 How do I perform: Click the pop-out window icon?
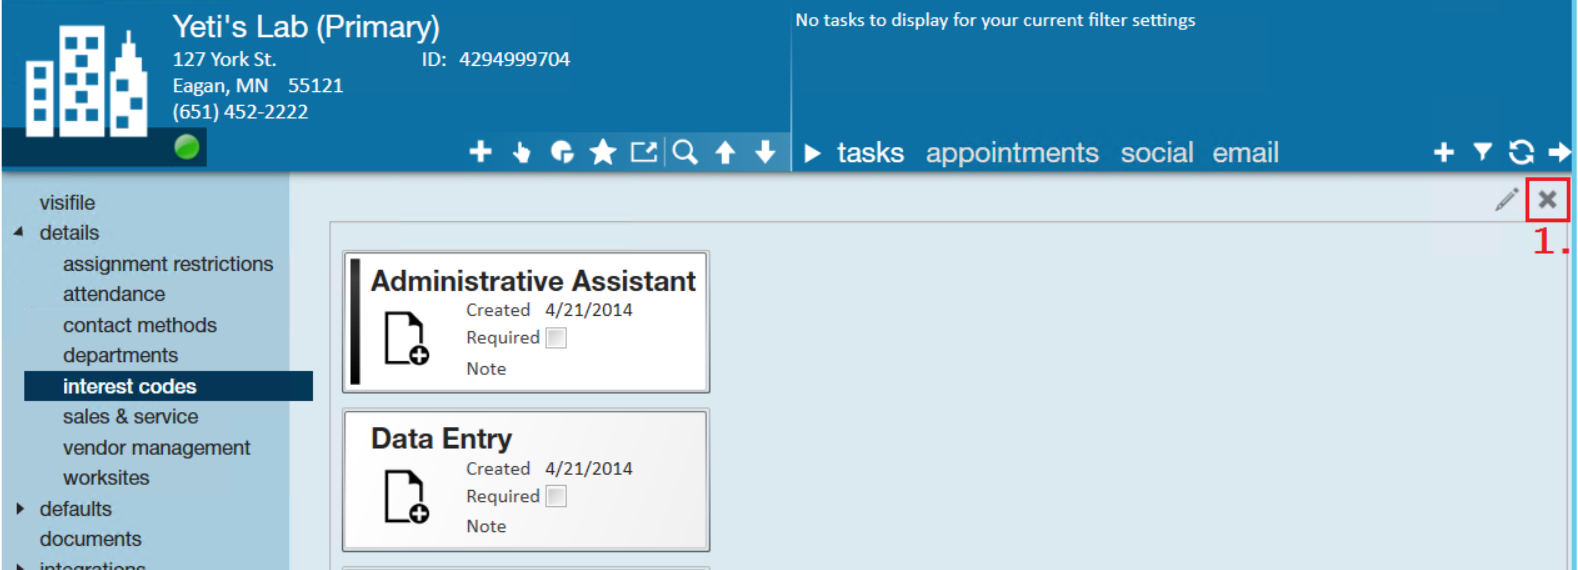click(644, 152)
